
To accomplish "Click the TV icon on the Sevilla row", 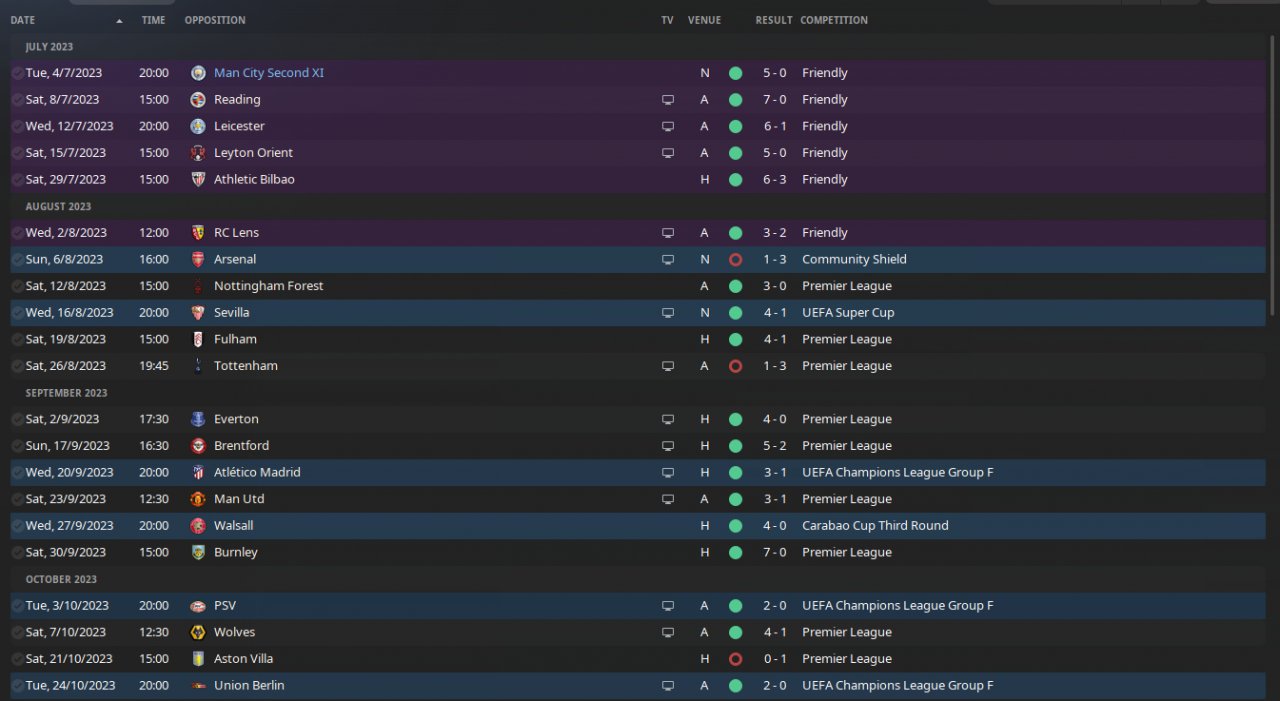I will point(668,313).
